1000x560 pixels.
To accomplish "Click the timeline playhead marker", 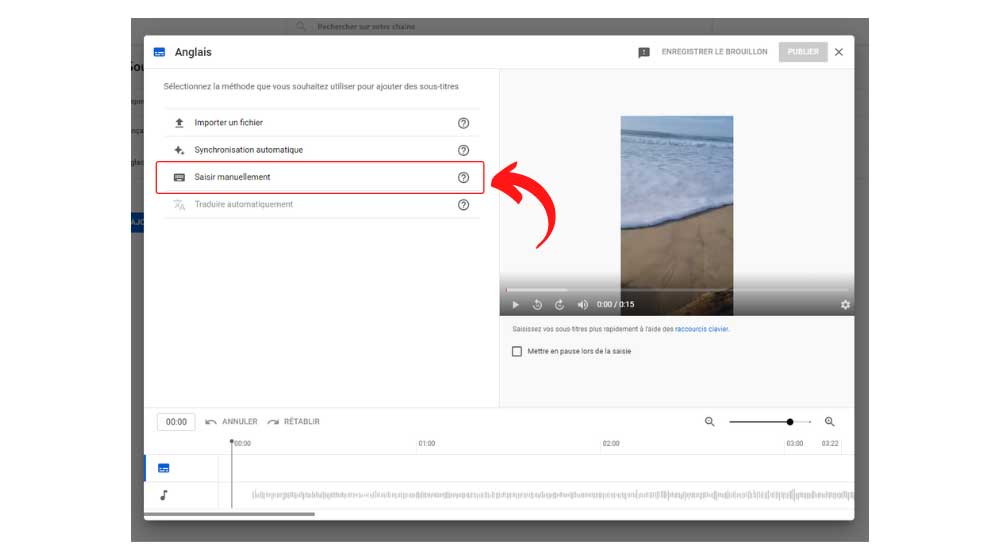I will 232,442.
